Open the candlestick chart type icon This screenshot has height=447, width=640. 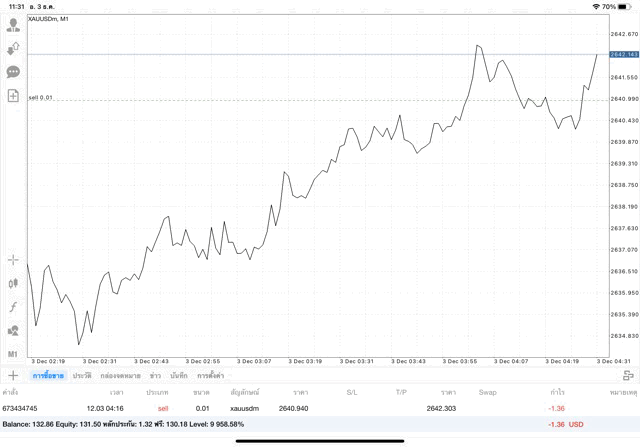[x=13, y=283]
